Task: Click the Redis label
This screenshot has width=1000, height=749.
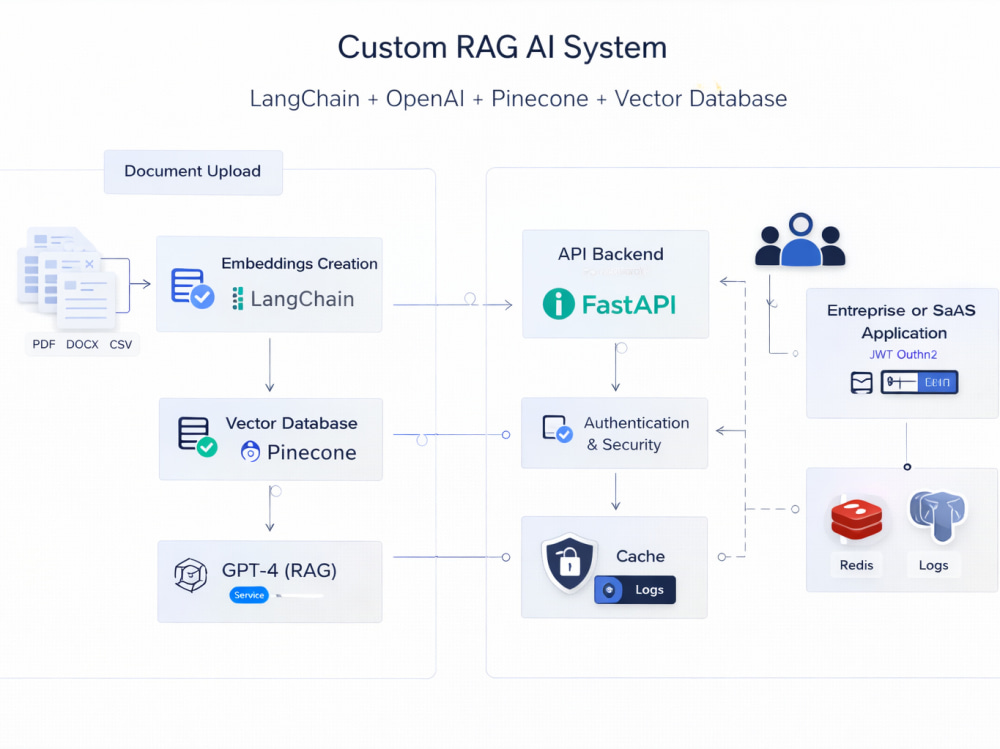Action: (856, 565)
